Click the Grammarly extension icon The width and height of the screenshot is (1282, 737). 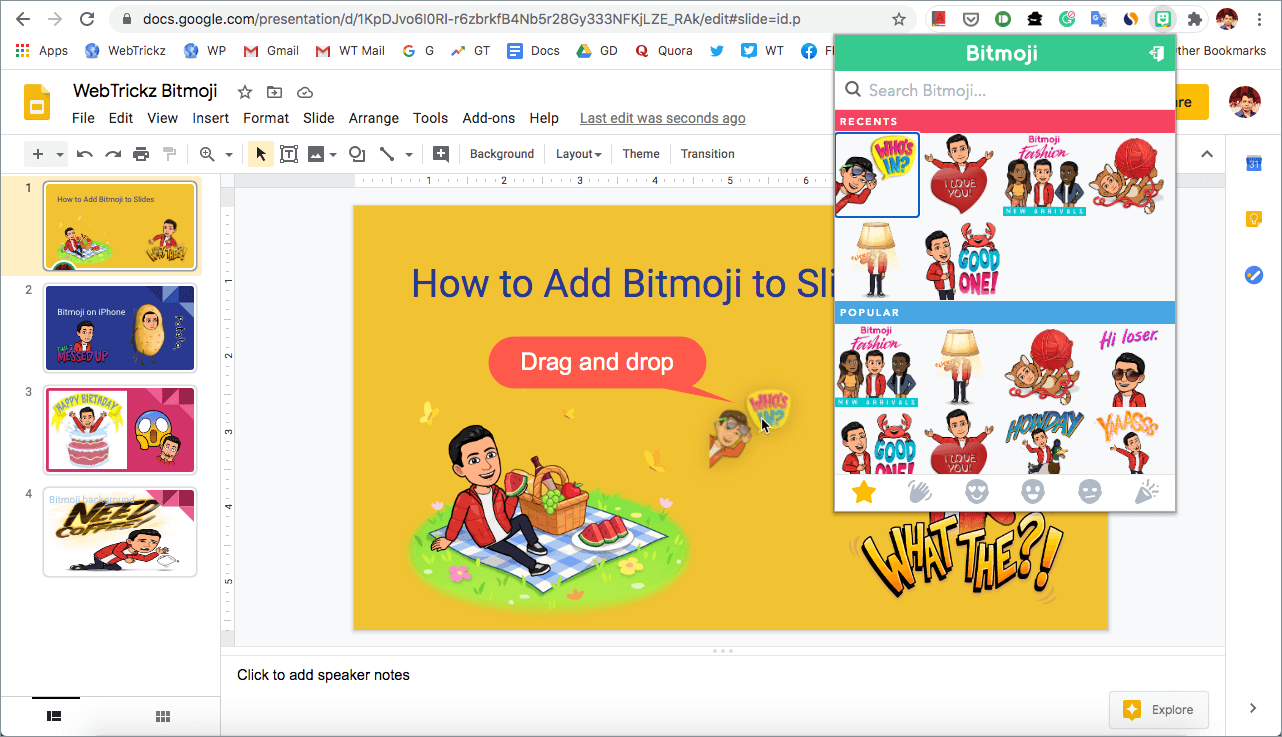pyautogui.click(x=1067, y=19)
